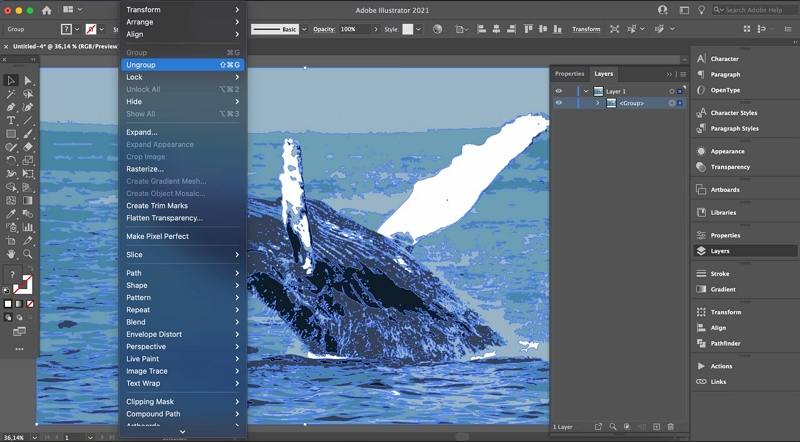This screenshot has height=442, width=800.
Task: Pick the Zoom magnifier tool
Action: 28,254
